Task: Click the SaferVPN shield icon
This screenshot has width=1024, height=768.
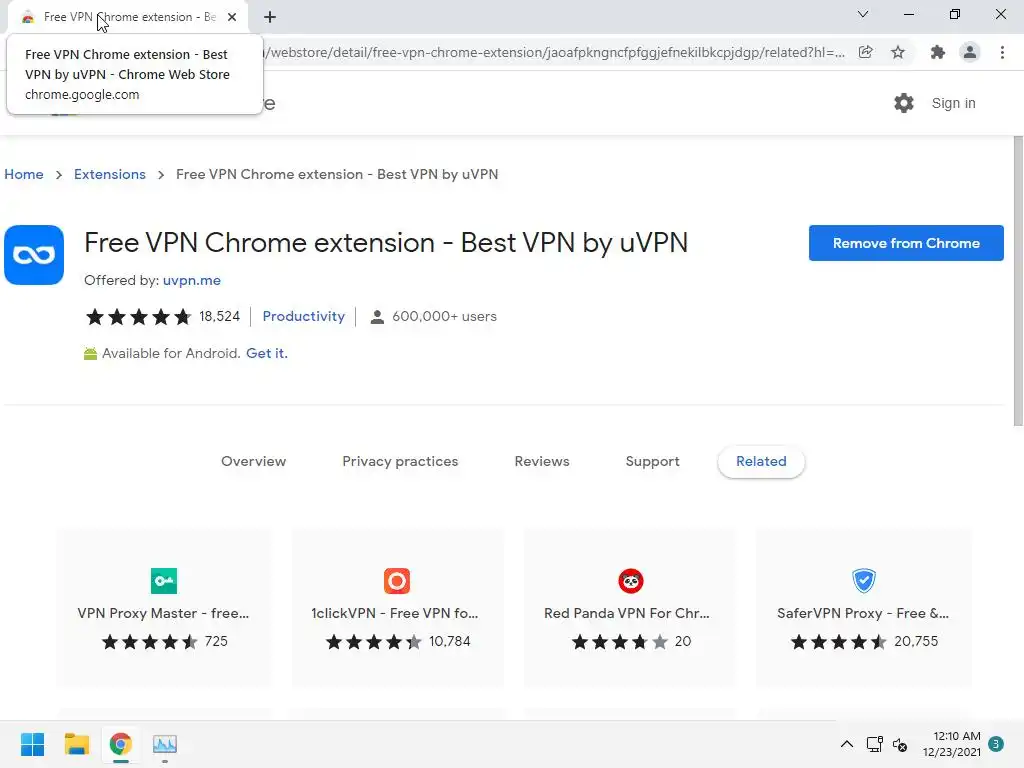Action: click(x=864, y=581)
